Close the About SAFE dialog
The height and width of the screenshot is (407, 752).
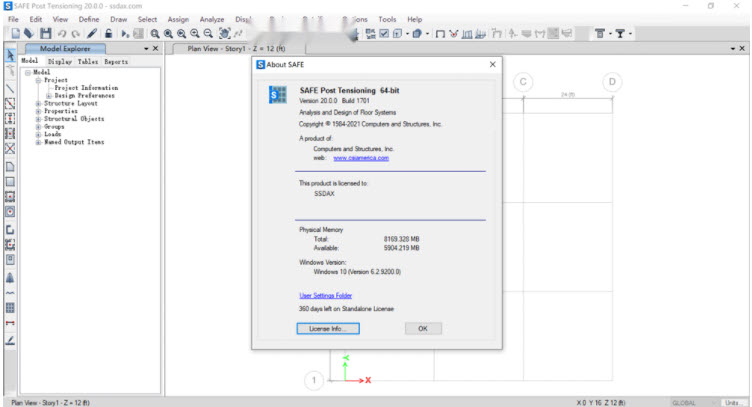(x=493, y=64)
